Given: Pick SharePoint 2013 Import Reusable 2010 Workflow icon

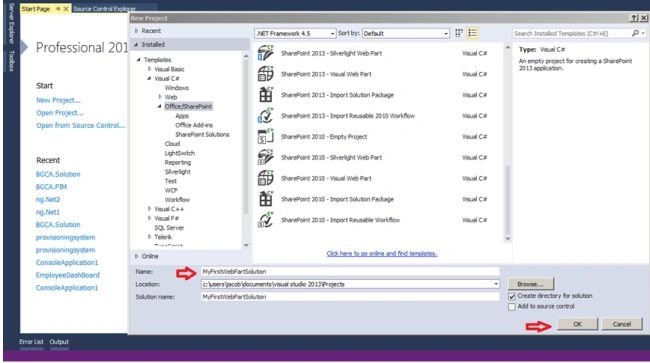Looking at the screenshot, I should 266,116.
